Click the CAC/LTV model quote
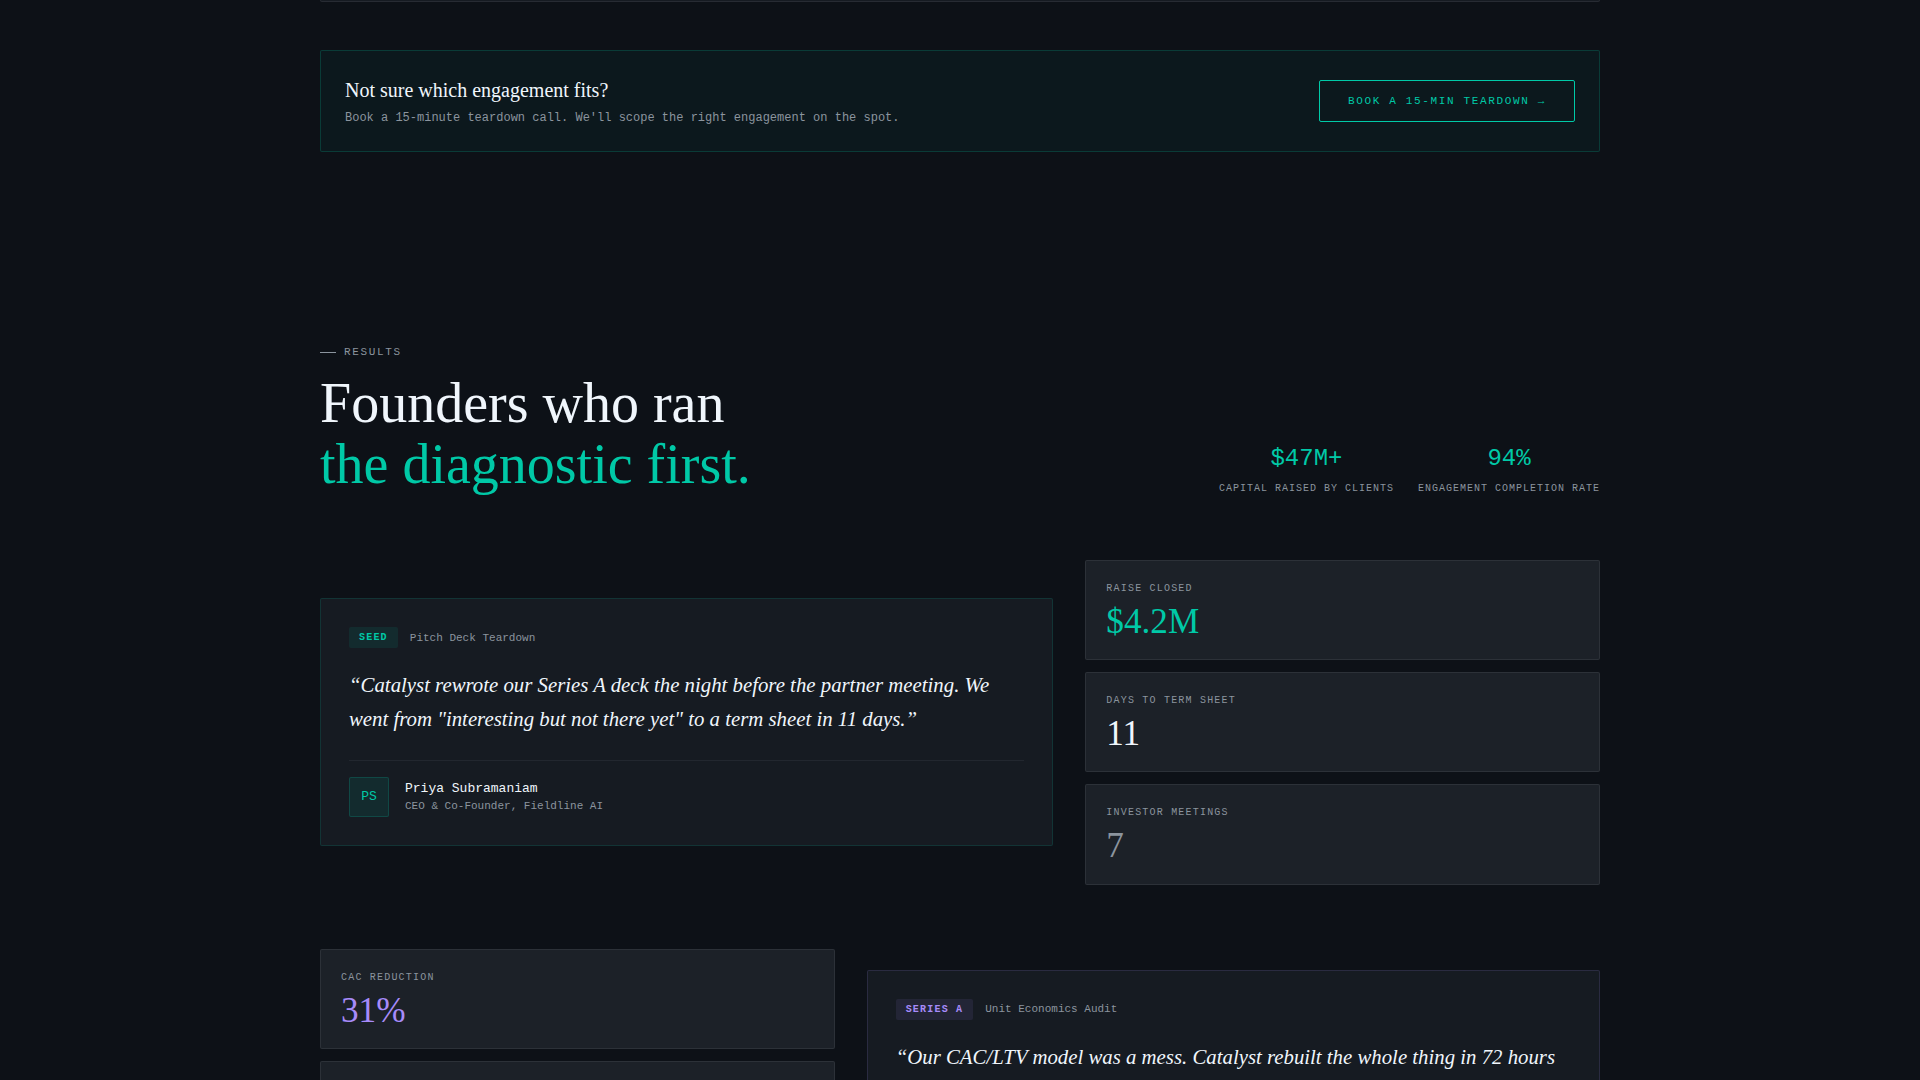This screenshot has width=1920, height=1080. [1226, 1058]
